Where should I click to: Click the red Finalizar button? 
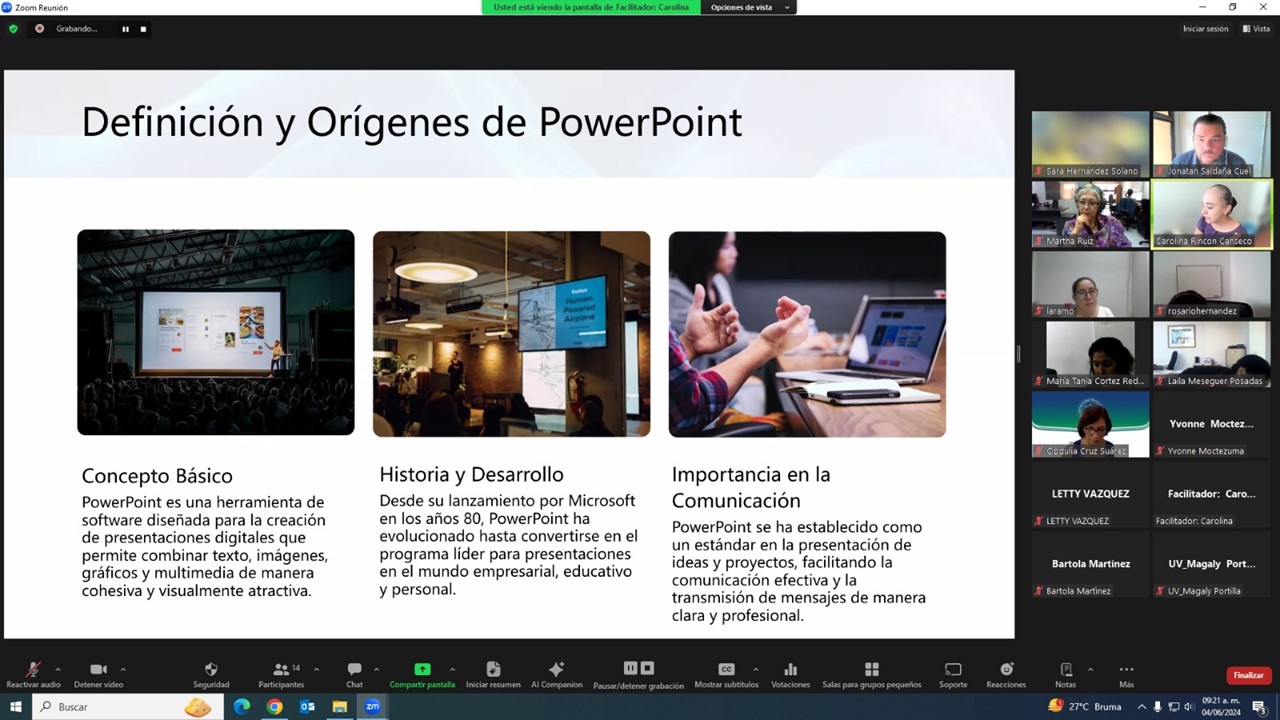tap(1248, 676)
